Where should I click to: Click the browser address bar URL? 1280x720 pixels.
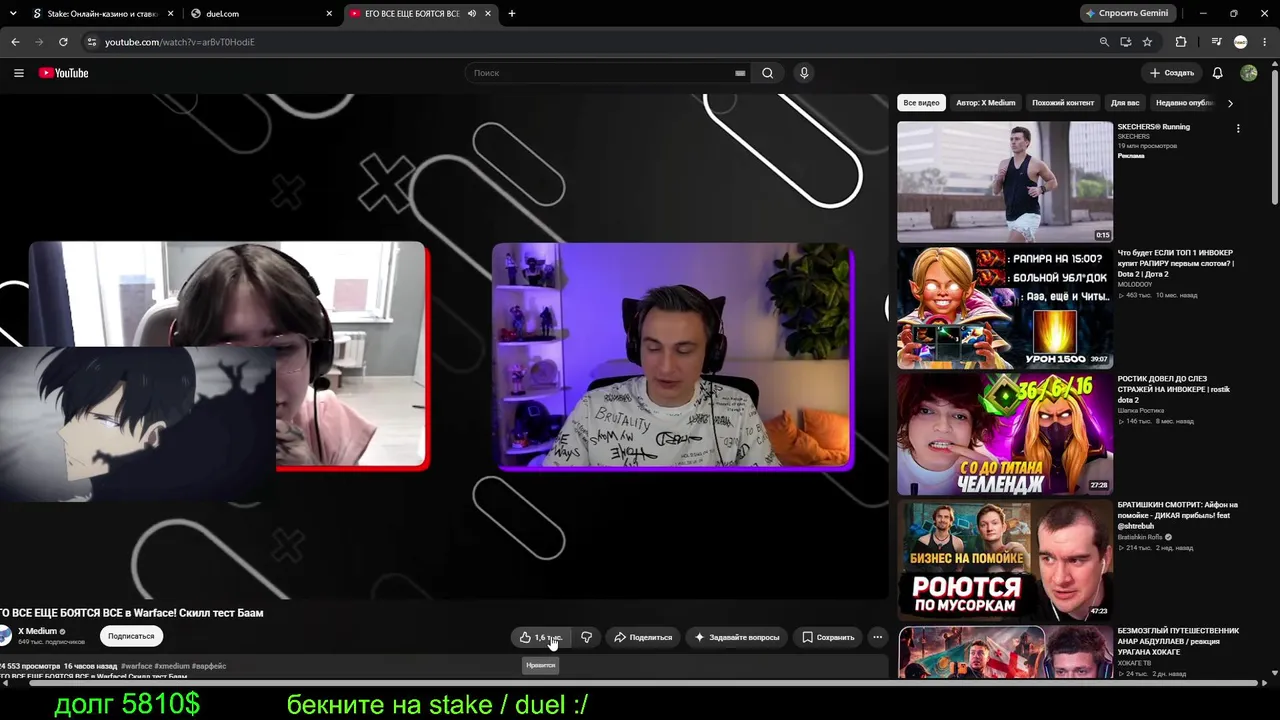click(x=180, y=42)
